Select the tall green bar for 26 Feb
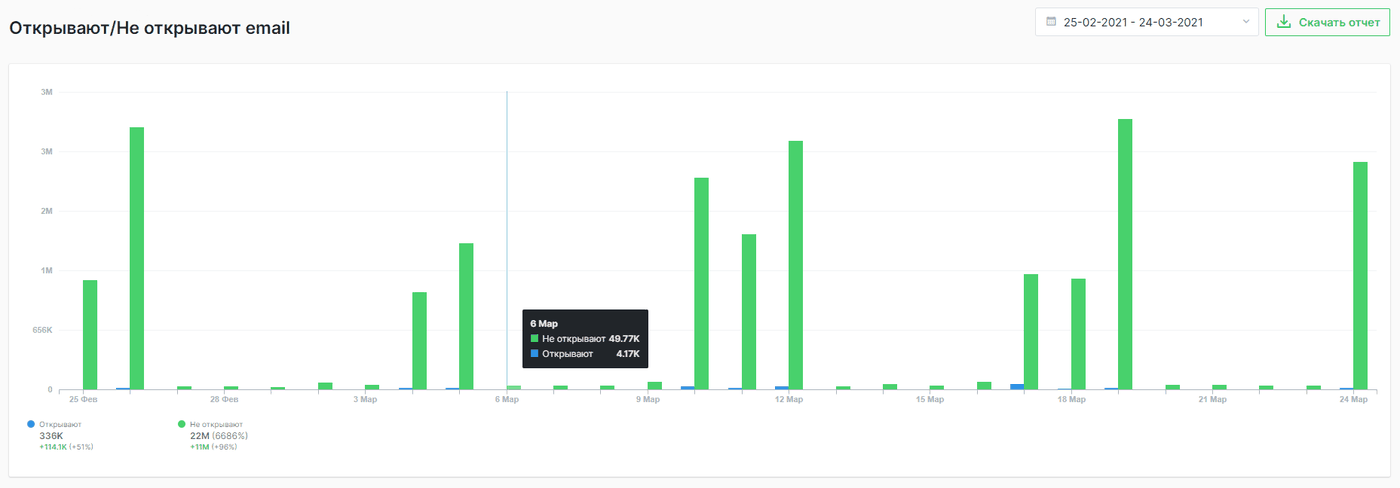This screenshot has width=1400, height=488. coord(137,258)
